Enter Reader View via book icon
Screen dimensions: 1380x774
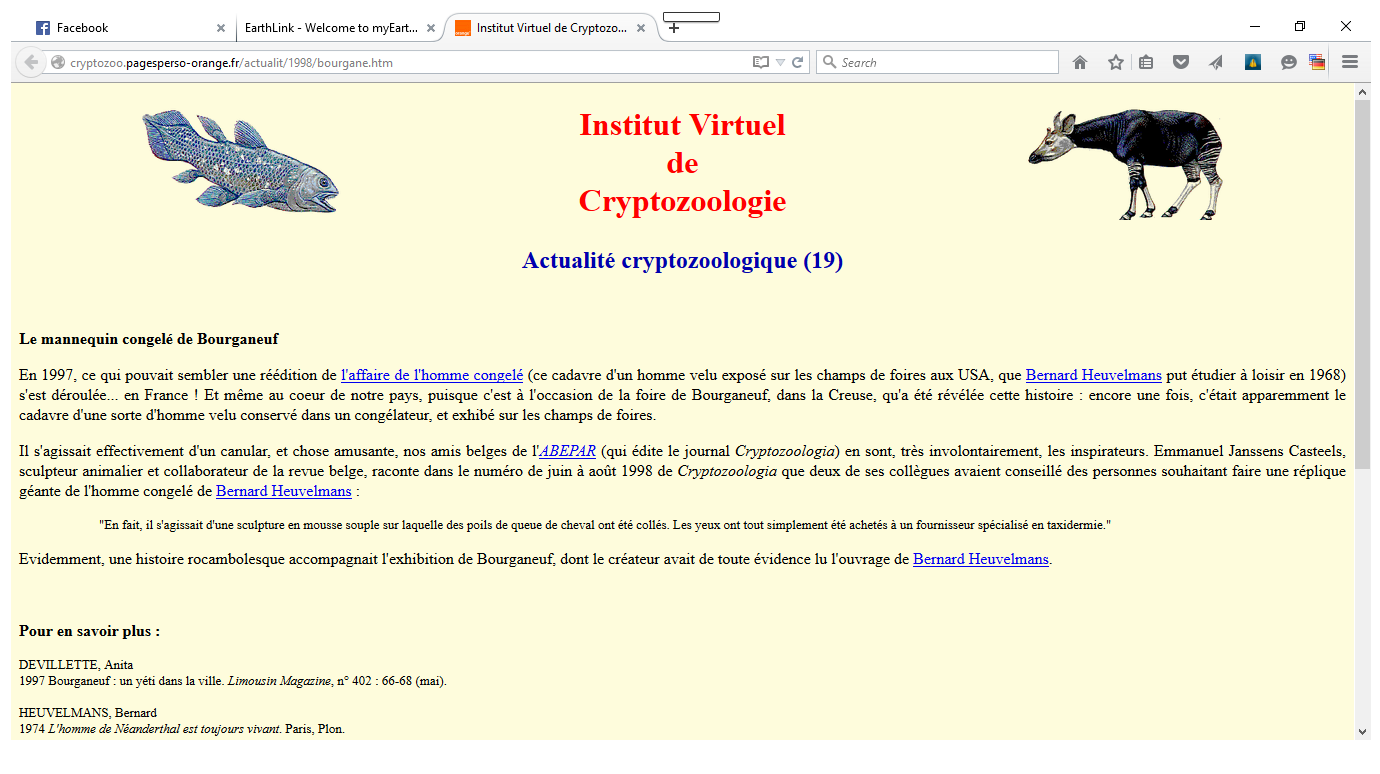pos(761,62)
